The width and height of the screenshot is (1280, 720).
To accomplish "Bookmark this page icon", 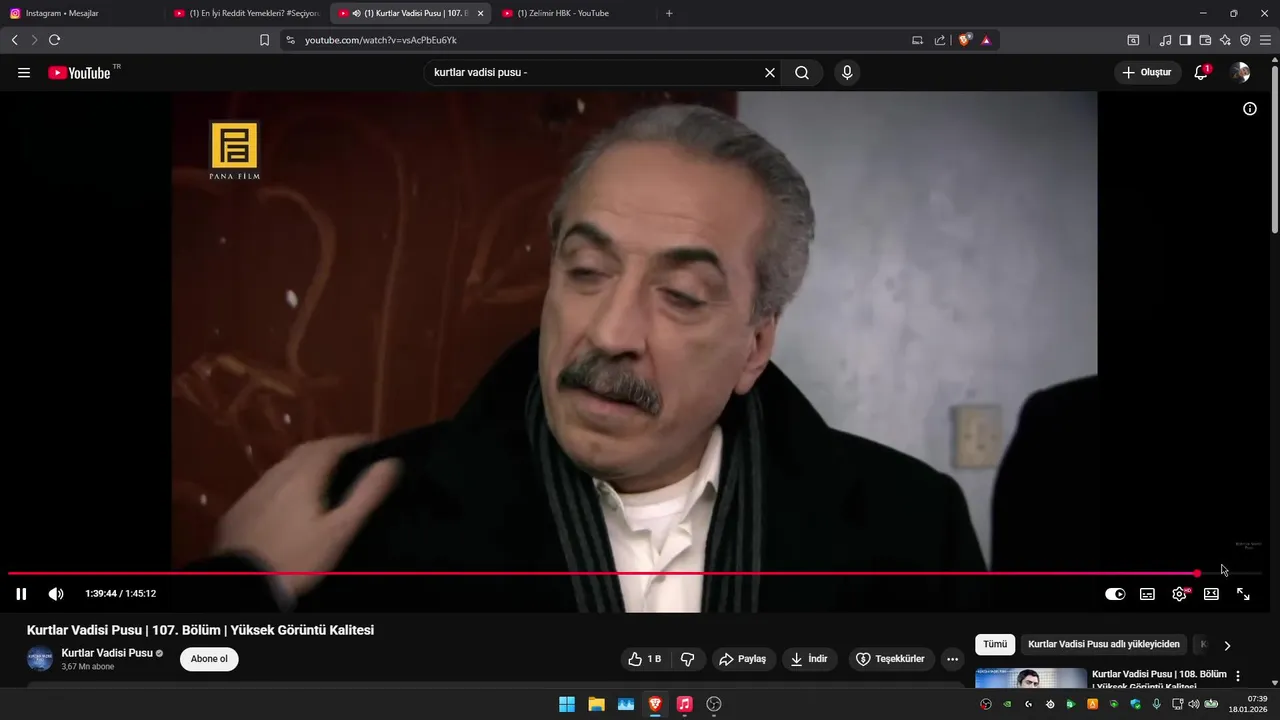I will (264, 40).
